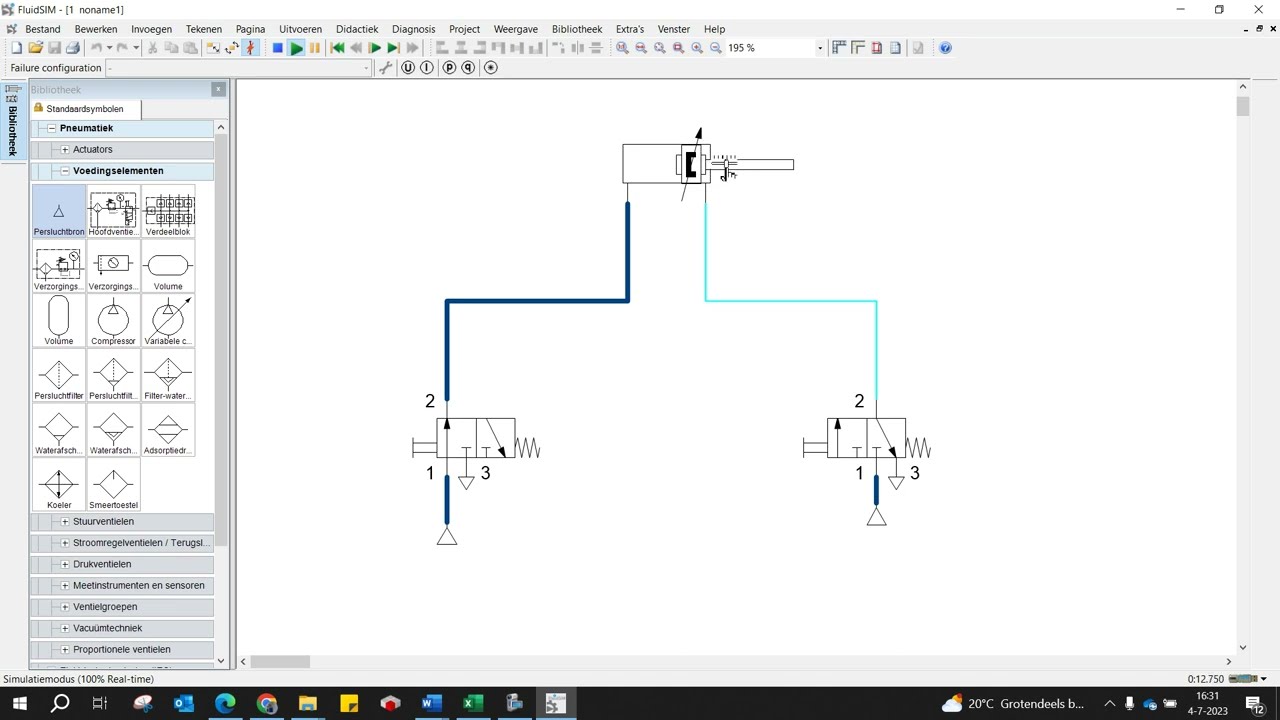Click the circled U toolbar icon

point(408,68)
